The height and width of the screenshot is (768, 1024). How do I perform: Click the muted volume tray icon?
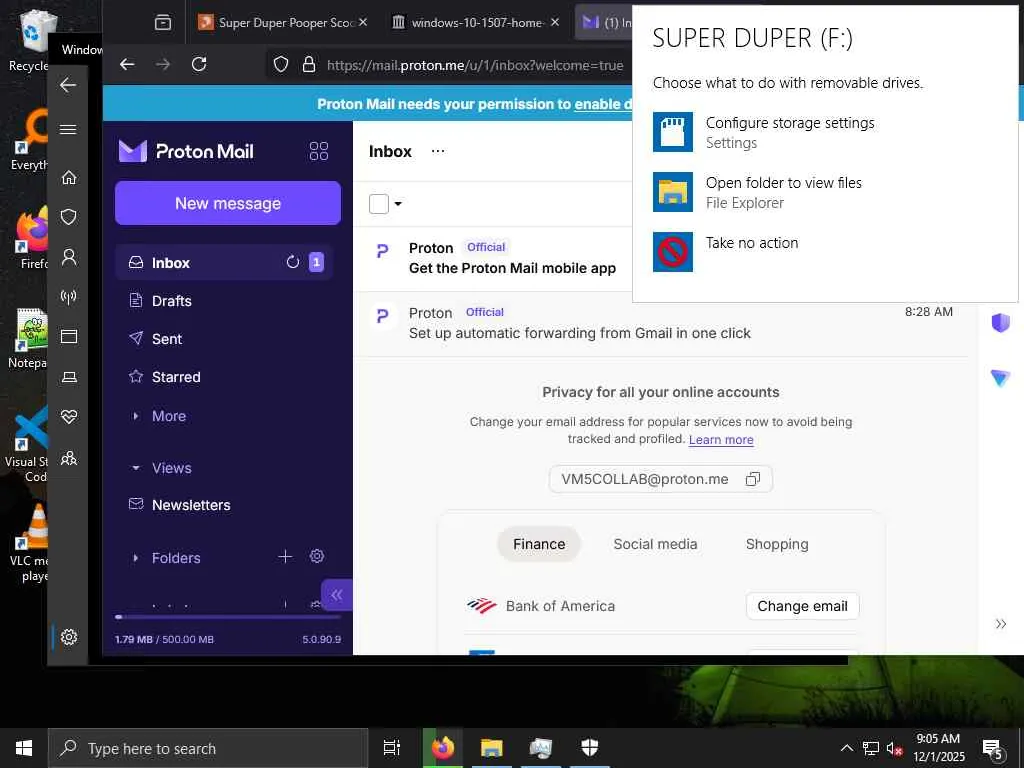point(894,748)
